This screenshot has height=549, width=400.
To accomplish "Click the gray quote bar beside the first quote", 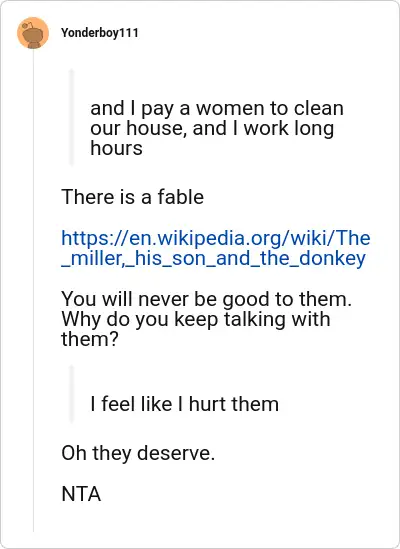I will [x=71, y=117].
